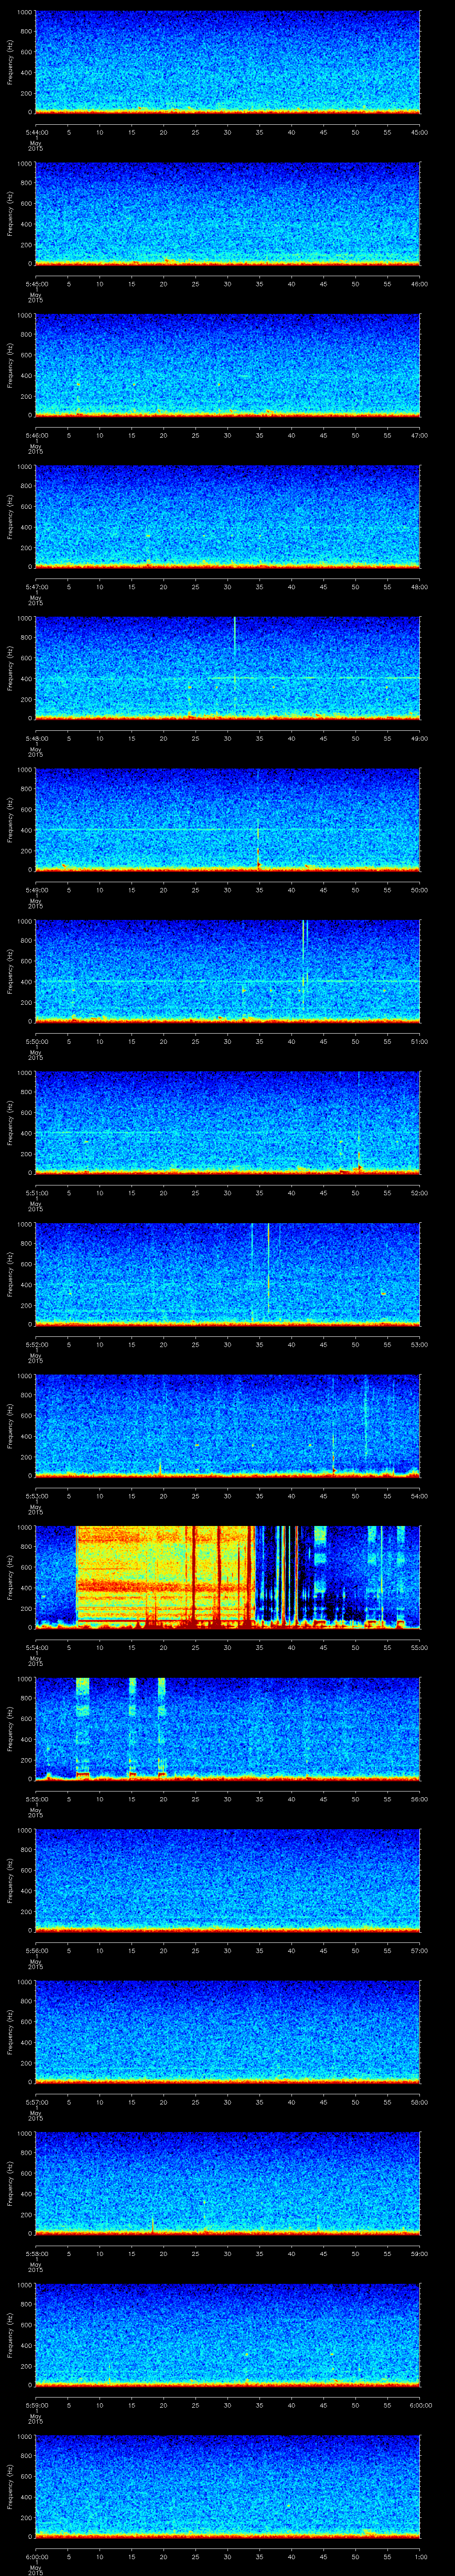Select the spectrogram panel starting at 5:46:00
This screenshot has height=2576, width=455.
tap(227, 365)
